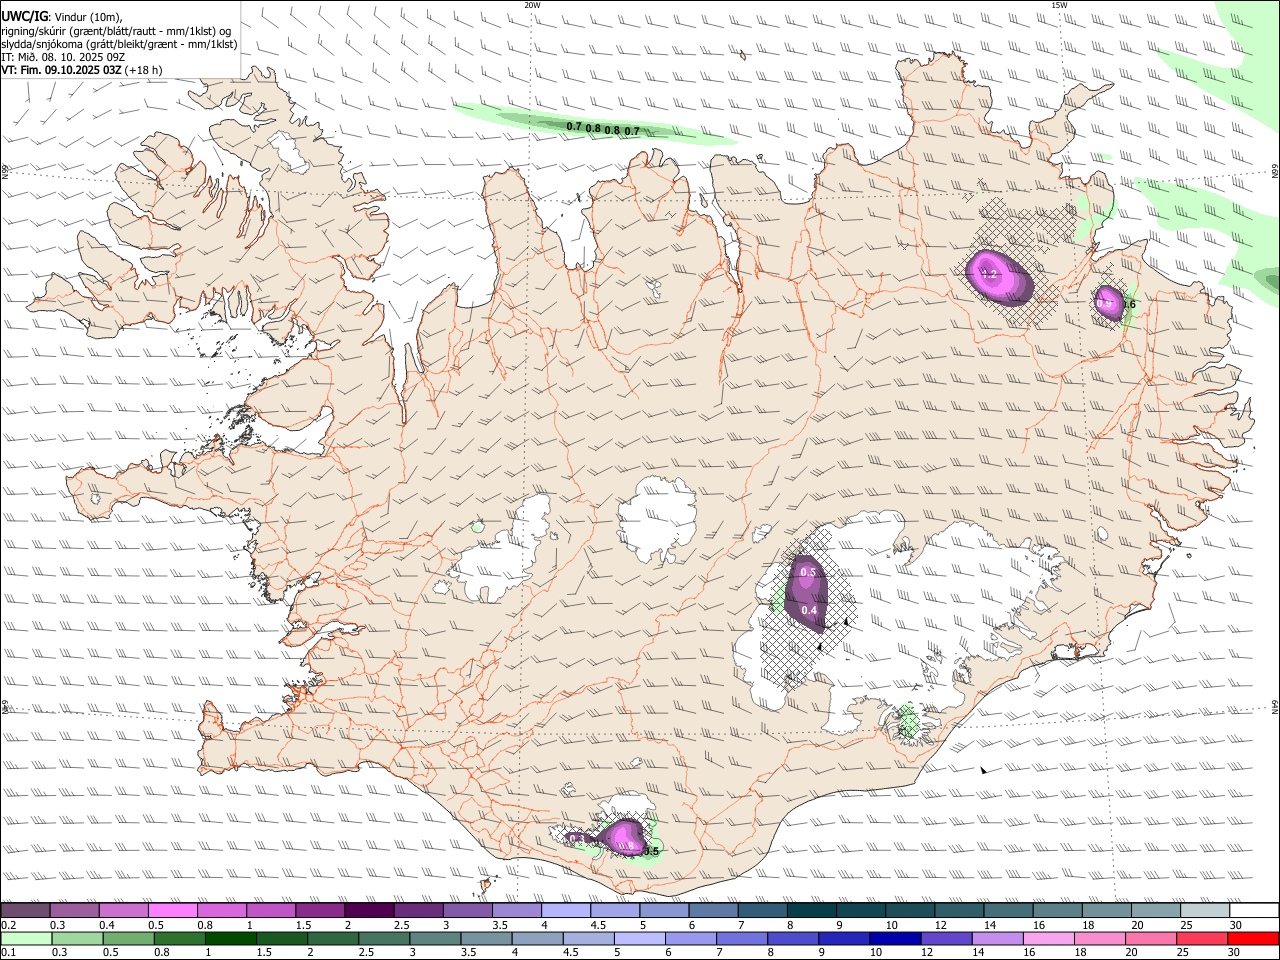This screenshot has width=1280, height=960.
Task: Click the rigning/skúrir legend description line
Action: click(x=116, y=31)
